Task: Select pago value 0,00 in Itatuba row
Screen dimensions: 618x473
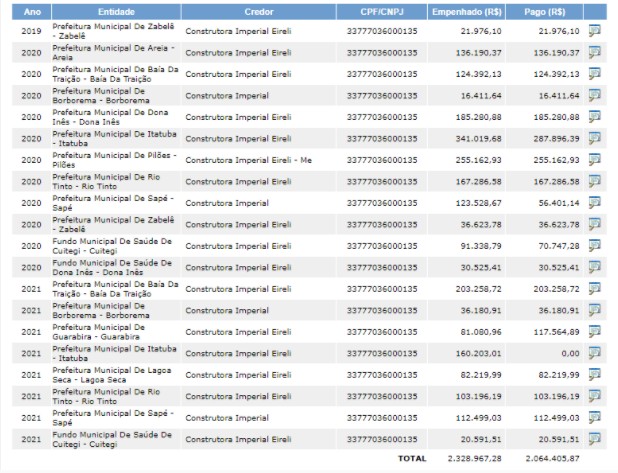Action: click(570, 353)
